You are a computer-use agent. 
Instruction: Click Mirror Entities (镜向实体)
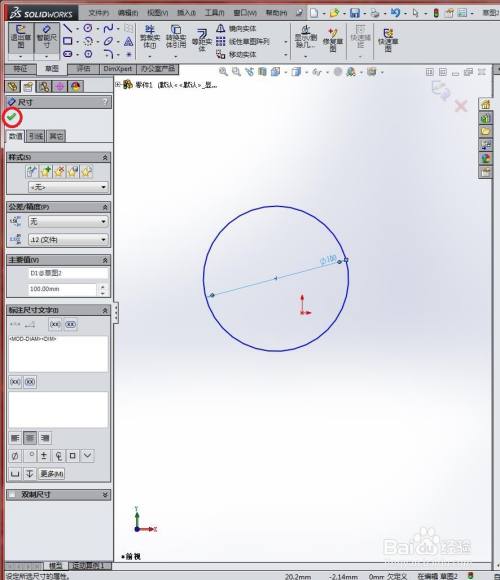pyautogui.click(x=236, y=28)
